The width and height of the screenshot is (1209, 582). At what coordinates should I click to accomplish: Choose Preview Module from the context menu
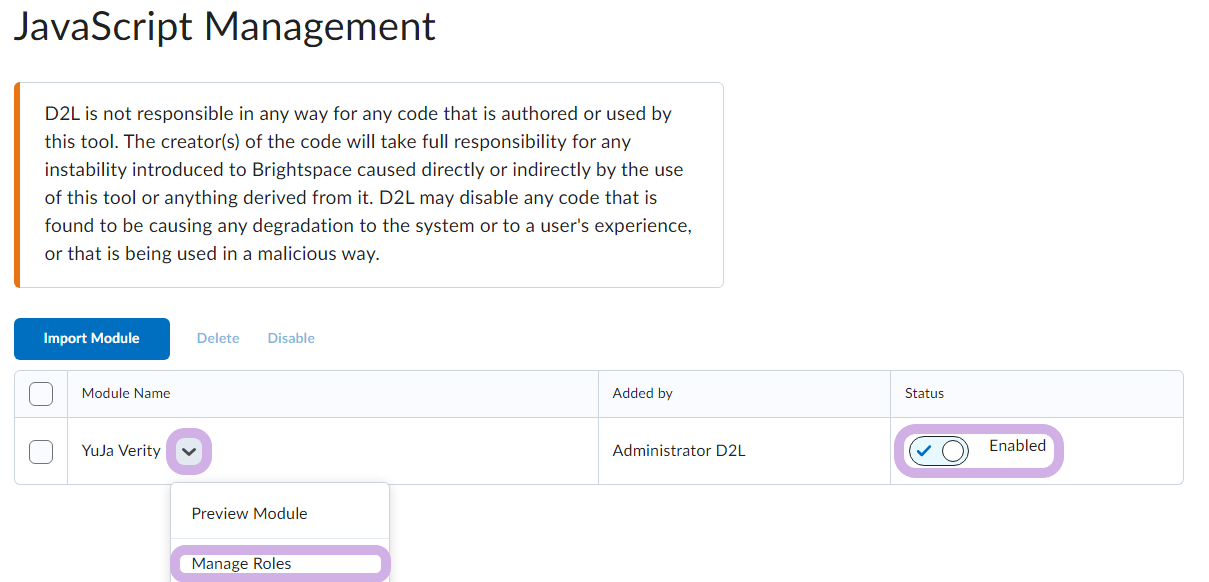click(x=249, y=513)
